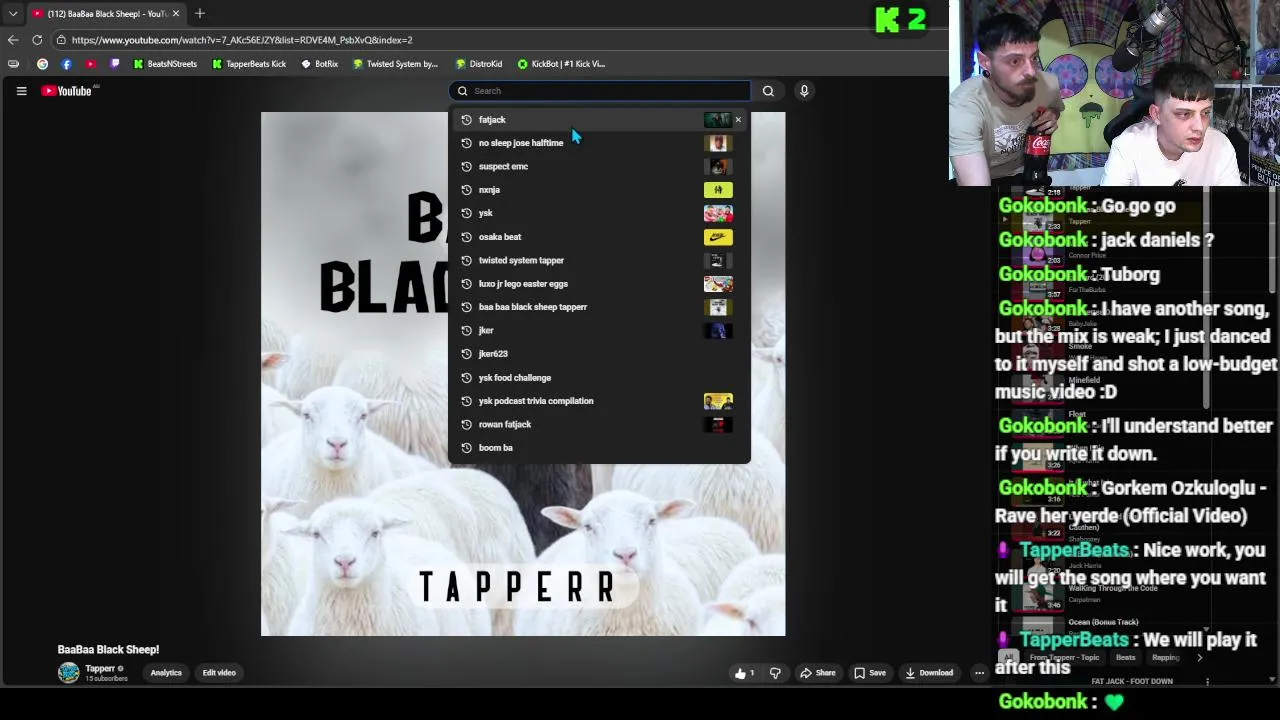
Task: Close the BaaBaa Black Sheep tab
Action: click(175, 14)
